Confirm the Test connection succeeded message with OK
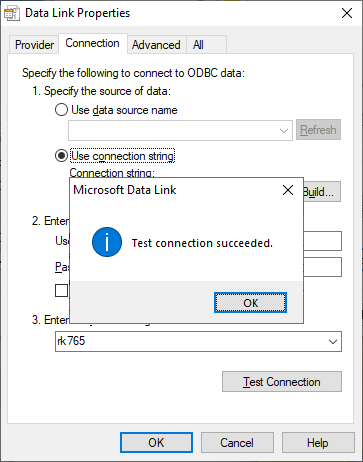The height and width of the screenshot is (462, 363). [250, 303]
